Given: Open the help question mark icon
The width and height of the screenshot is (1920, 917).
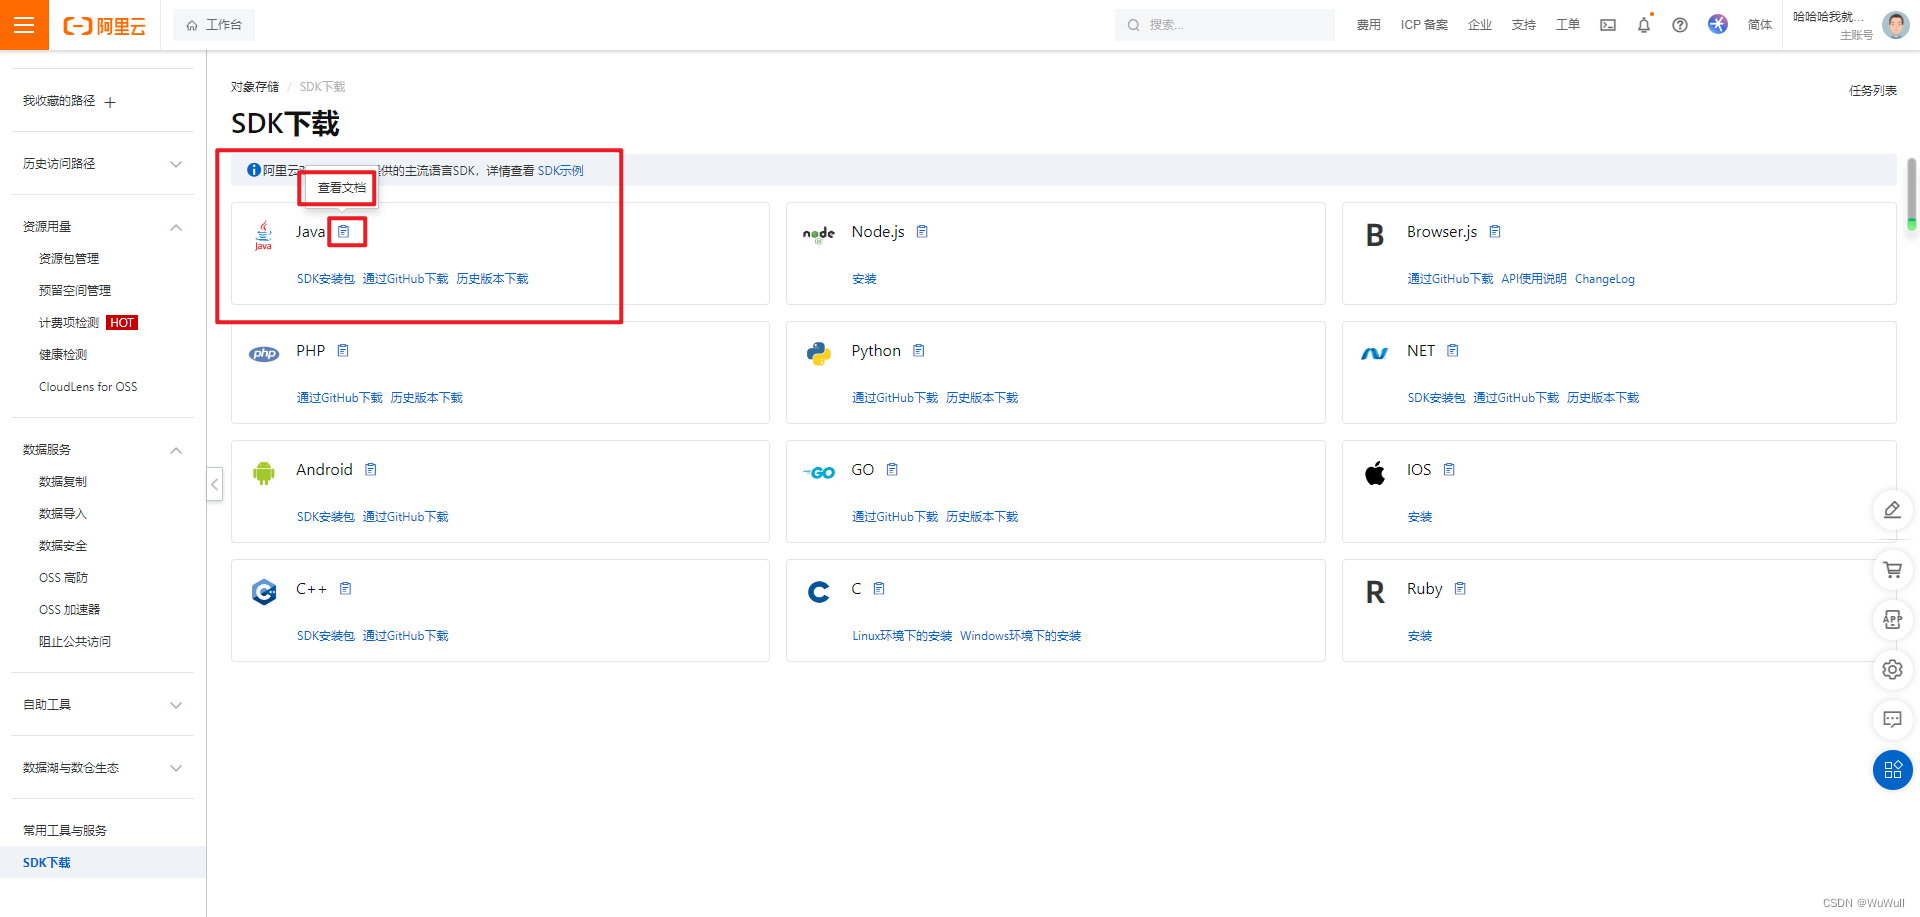Looking at the screenshot, I should point(1680,25).
